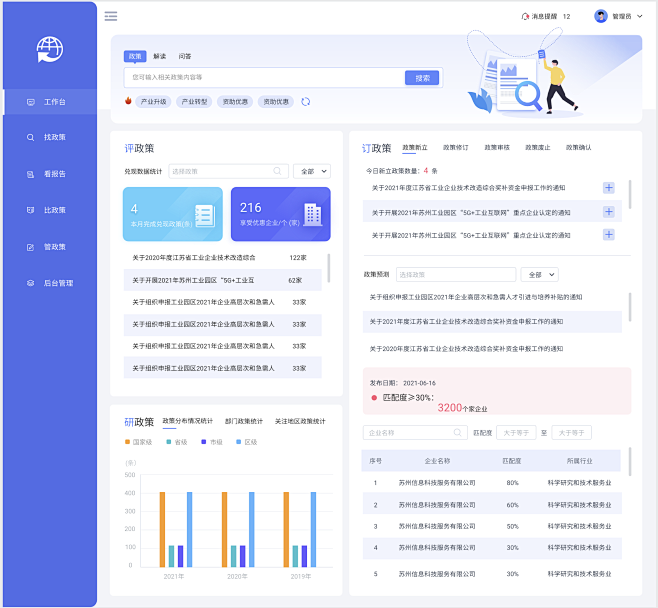
Task: Click scrollbar beside enterprise matching table
Action: (x=629, y=462)
